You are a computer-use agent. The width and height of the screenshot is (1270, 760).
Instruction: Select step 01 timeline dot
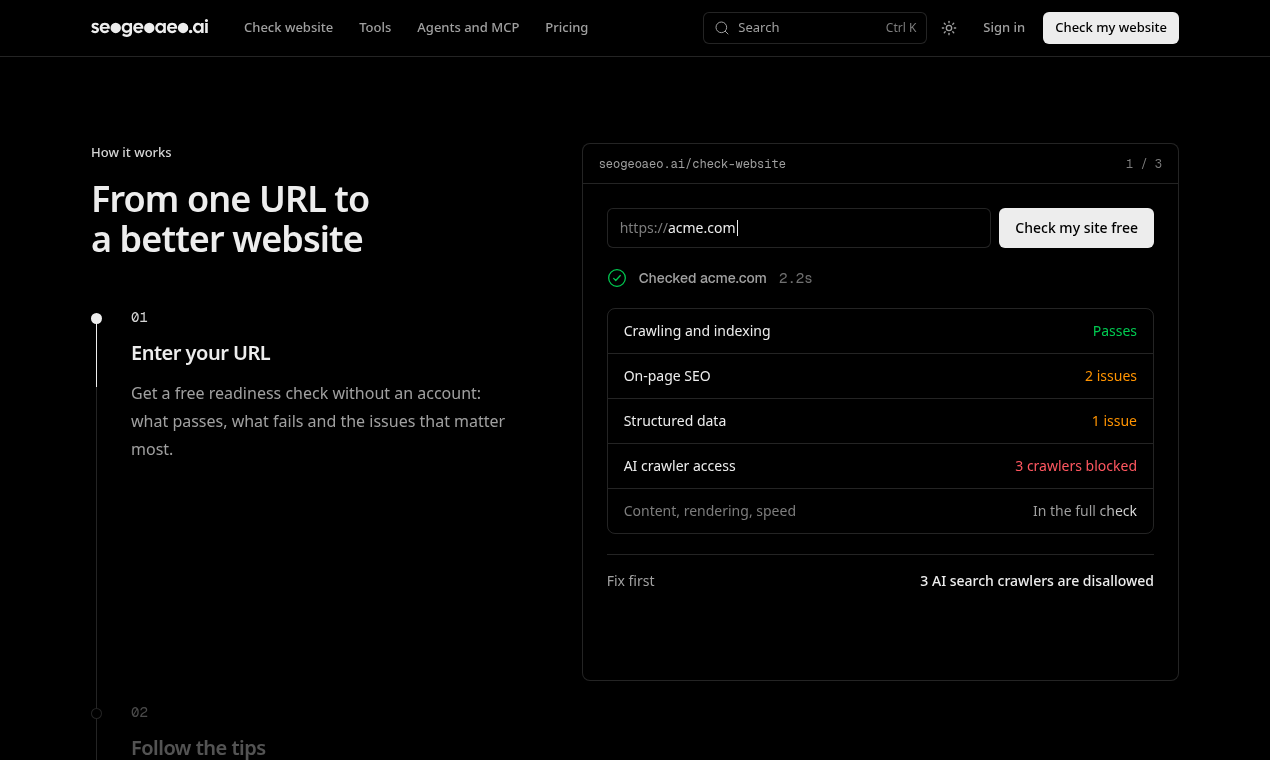pyautogui.click(x=96, y=319)
